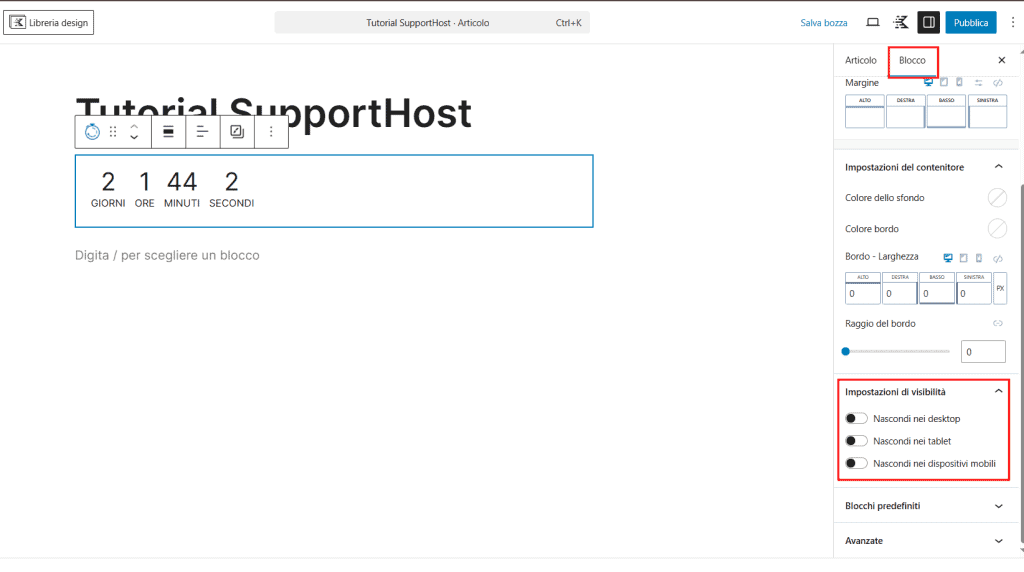This screenshot has width=1024, height=572.
Task: Click link-sides icon in Bordo - Larghezza row
Action: (x=998, y=259)
